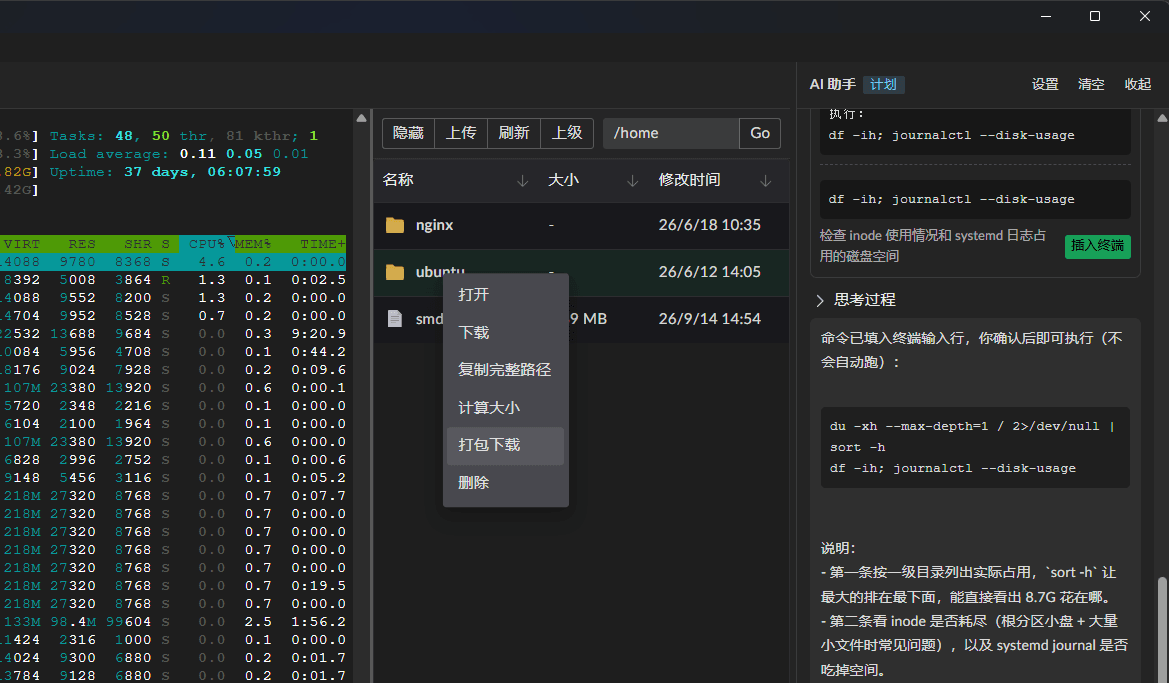Choose 打包下载 in context menu

(505, 445)
